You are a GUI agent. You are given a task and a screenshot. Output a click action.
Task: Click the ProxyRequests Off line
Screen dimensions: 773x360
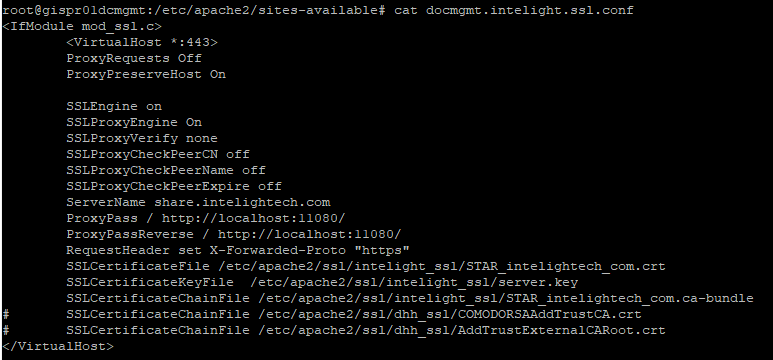[134, 58]
